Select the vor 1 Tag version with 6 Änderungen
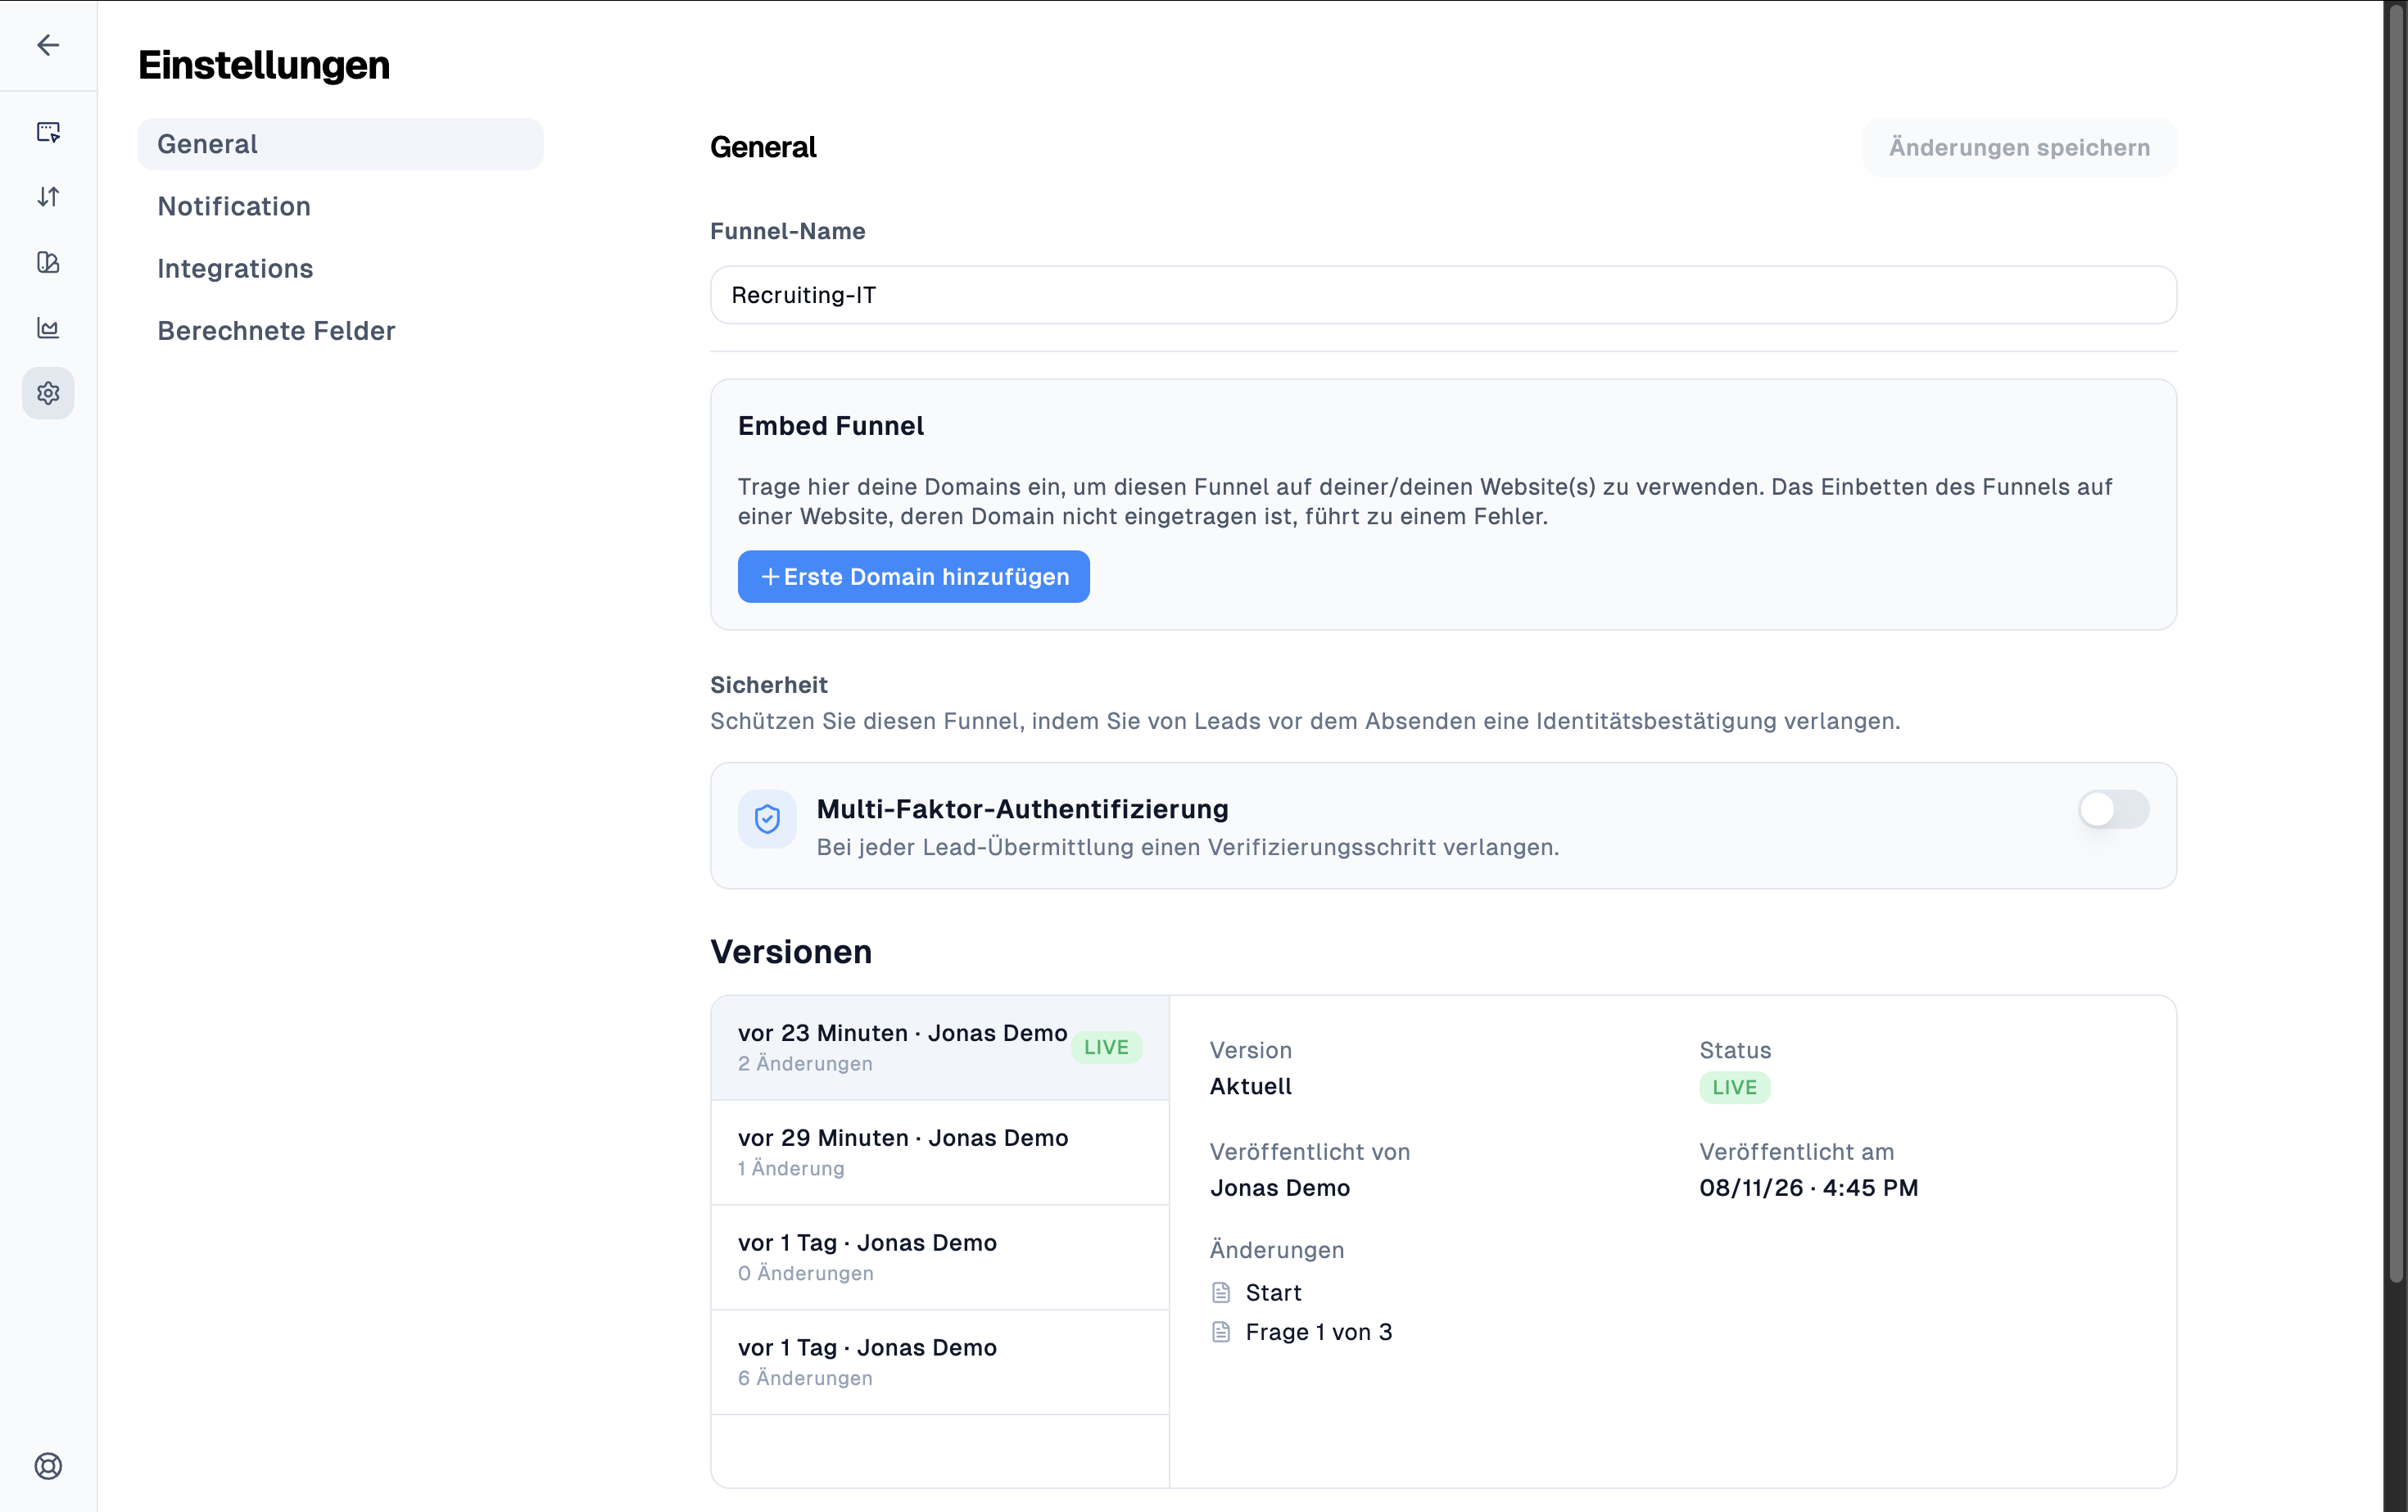This screenshot has width=2408, height=1512. tap(940, 1362)
